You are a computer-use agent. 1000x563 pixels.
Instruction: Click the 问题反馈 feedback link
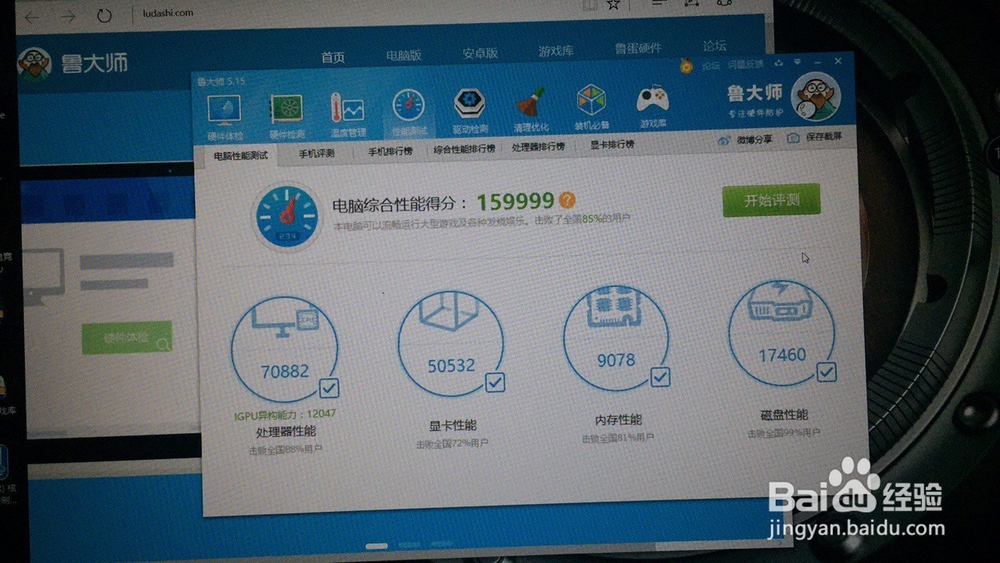point(746,64)
